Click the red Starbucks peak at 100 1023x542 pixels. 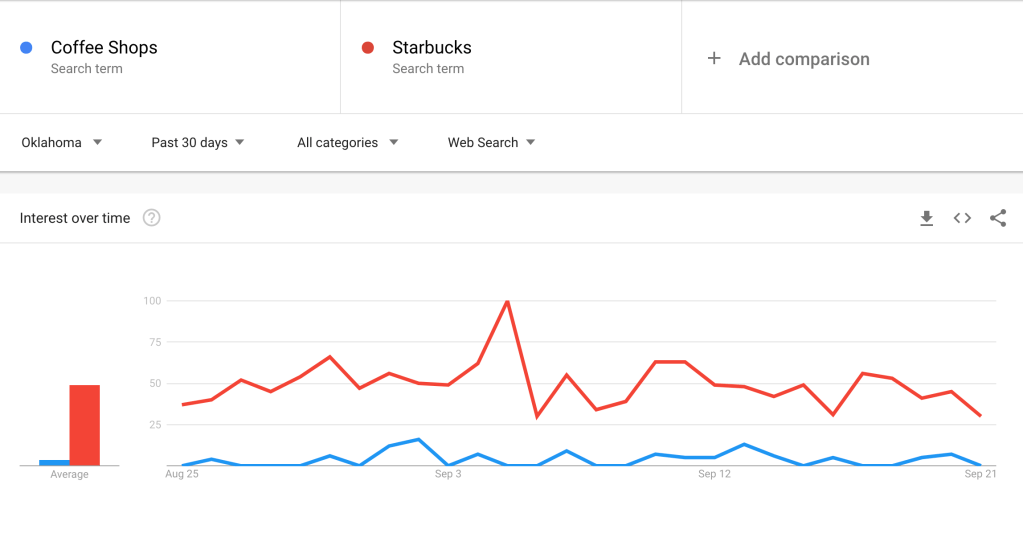(x=508, y=301)
